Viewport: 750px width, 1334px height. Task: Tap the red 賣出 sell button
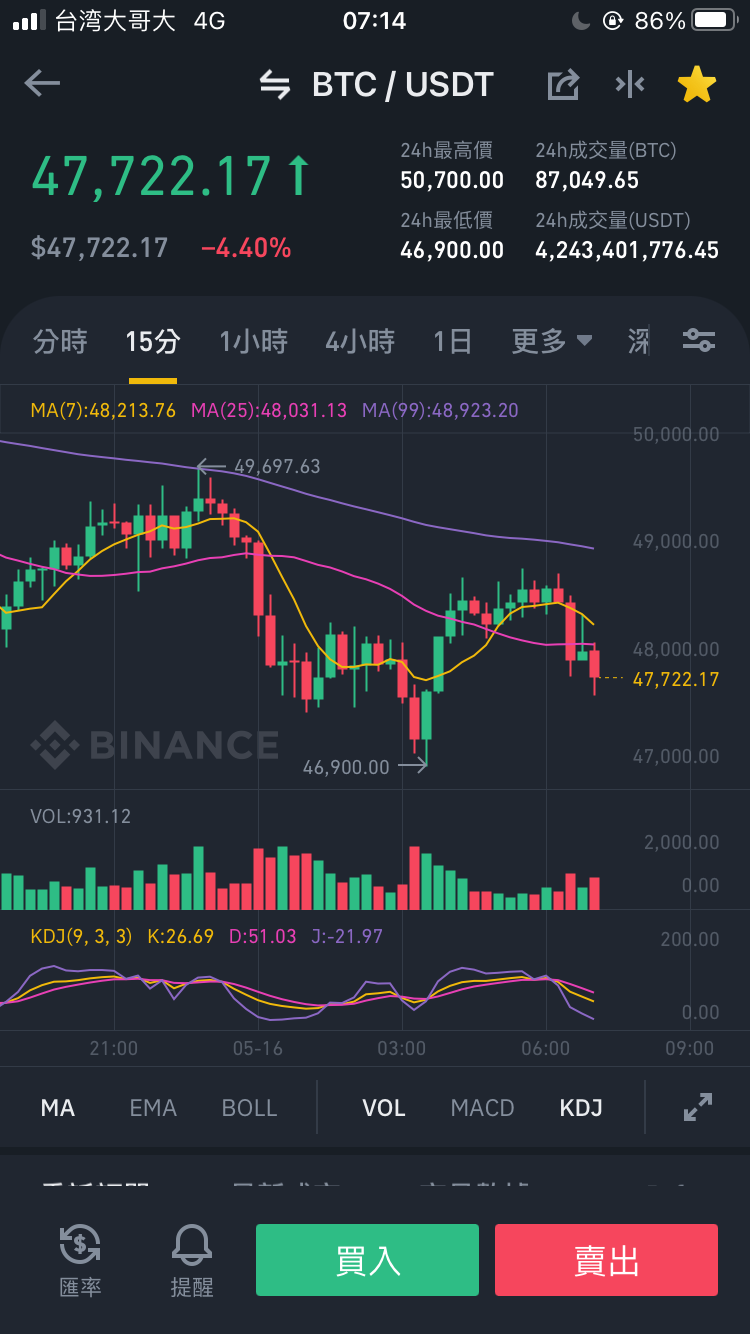pyautogui.click(x=606, y=1260)
